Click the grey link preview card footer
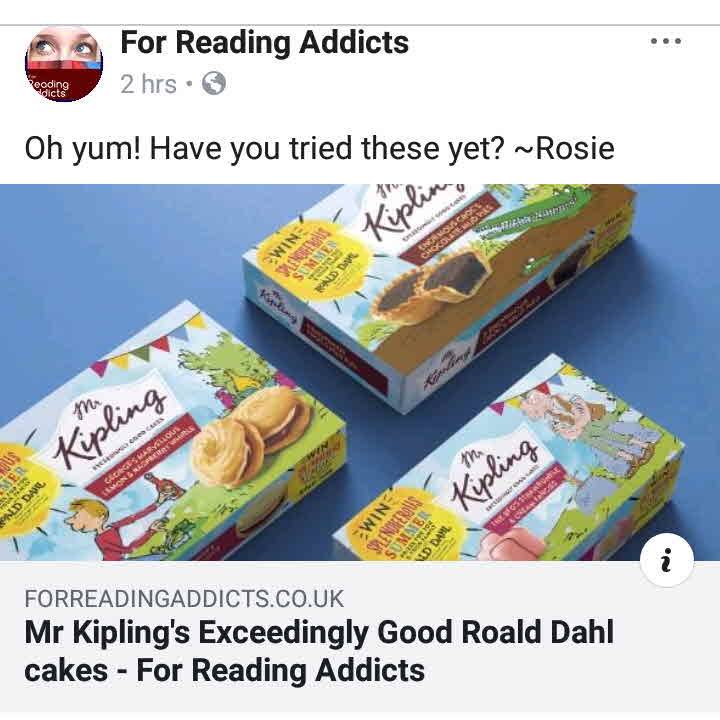The image size is (720, 720). [360, 636]
